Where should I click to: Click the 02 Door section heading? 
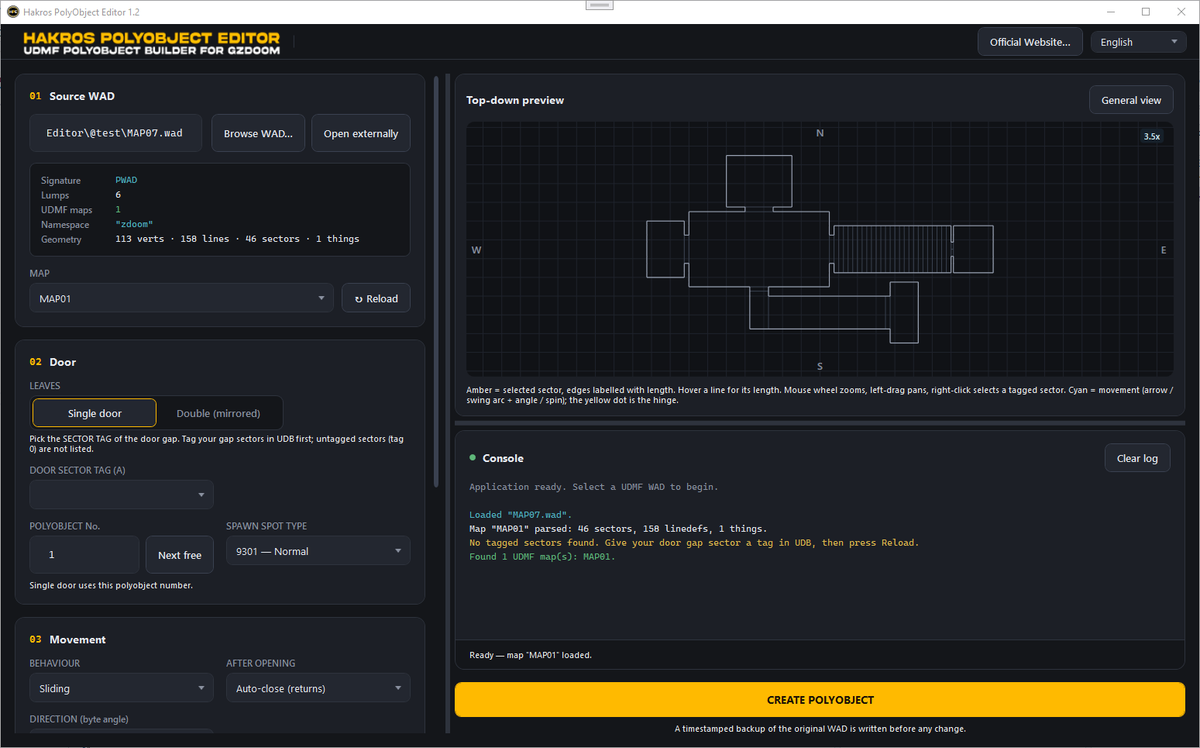click(x=52, y=362)
